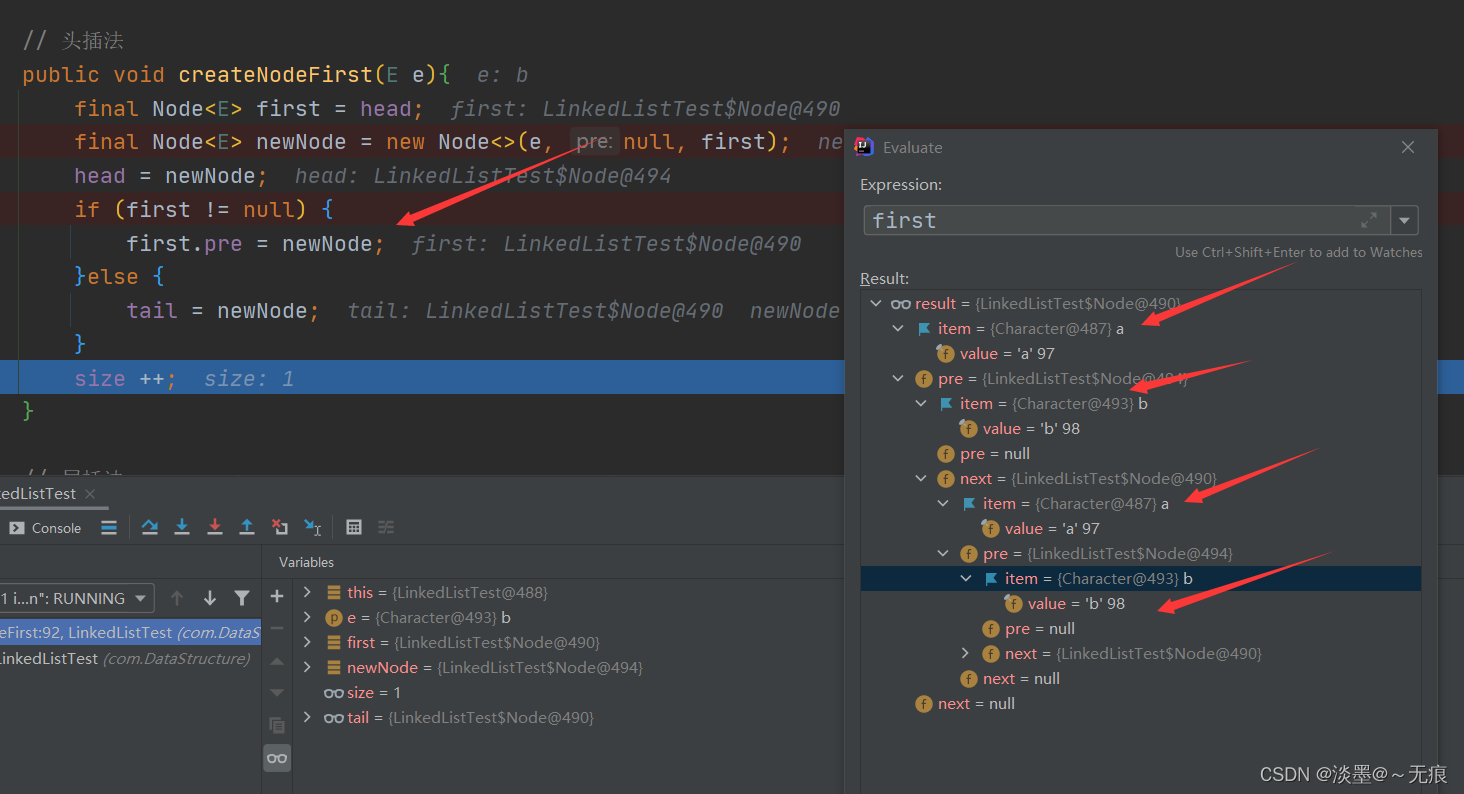Click the Remove Watch minus icon

point(277,629)
